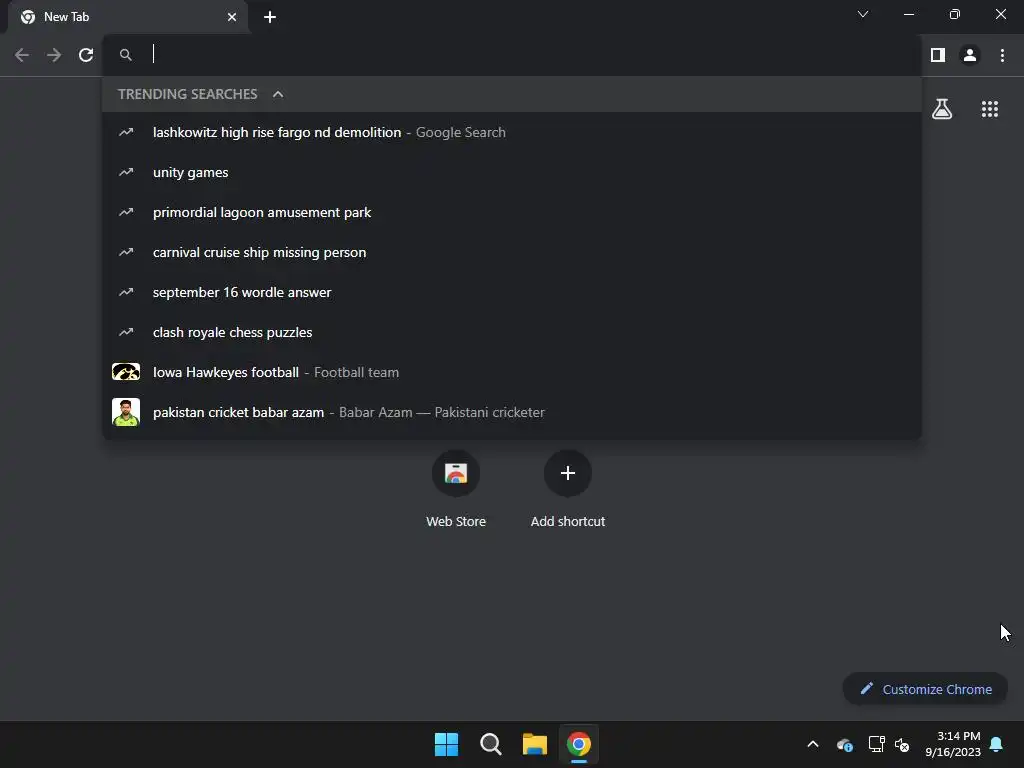Open the profile avatar menu
Screen dimensions: 1024x768
coord(970,55)
